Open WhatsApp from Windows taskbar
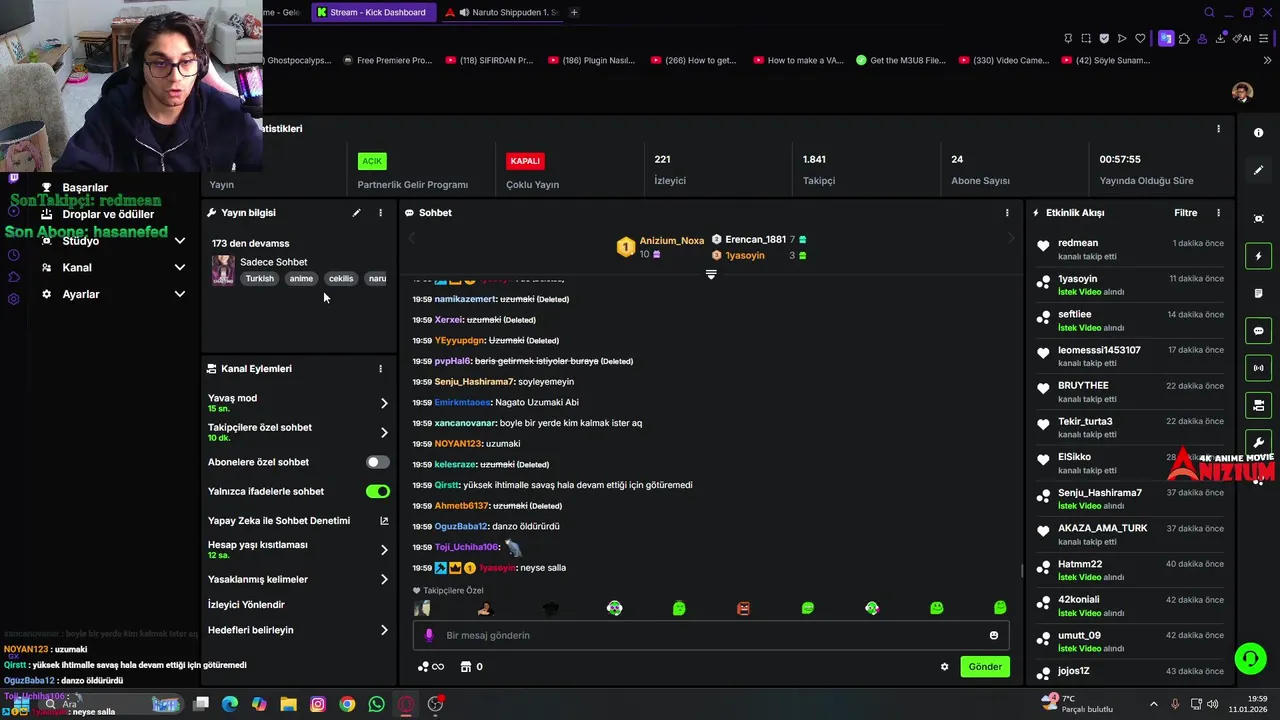Screen dimensions: 1280x720 point(376,704)
